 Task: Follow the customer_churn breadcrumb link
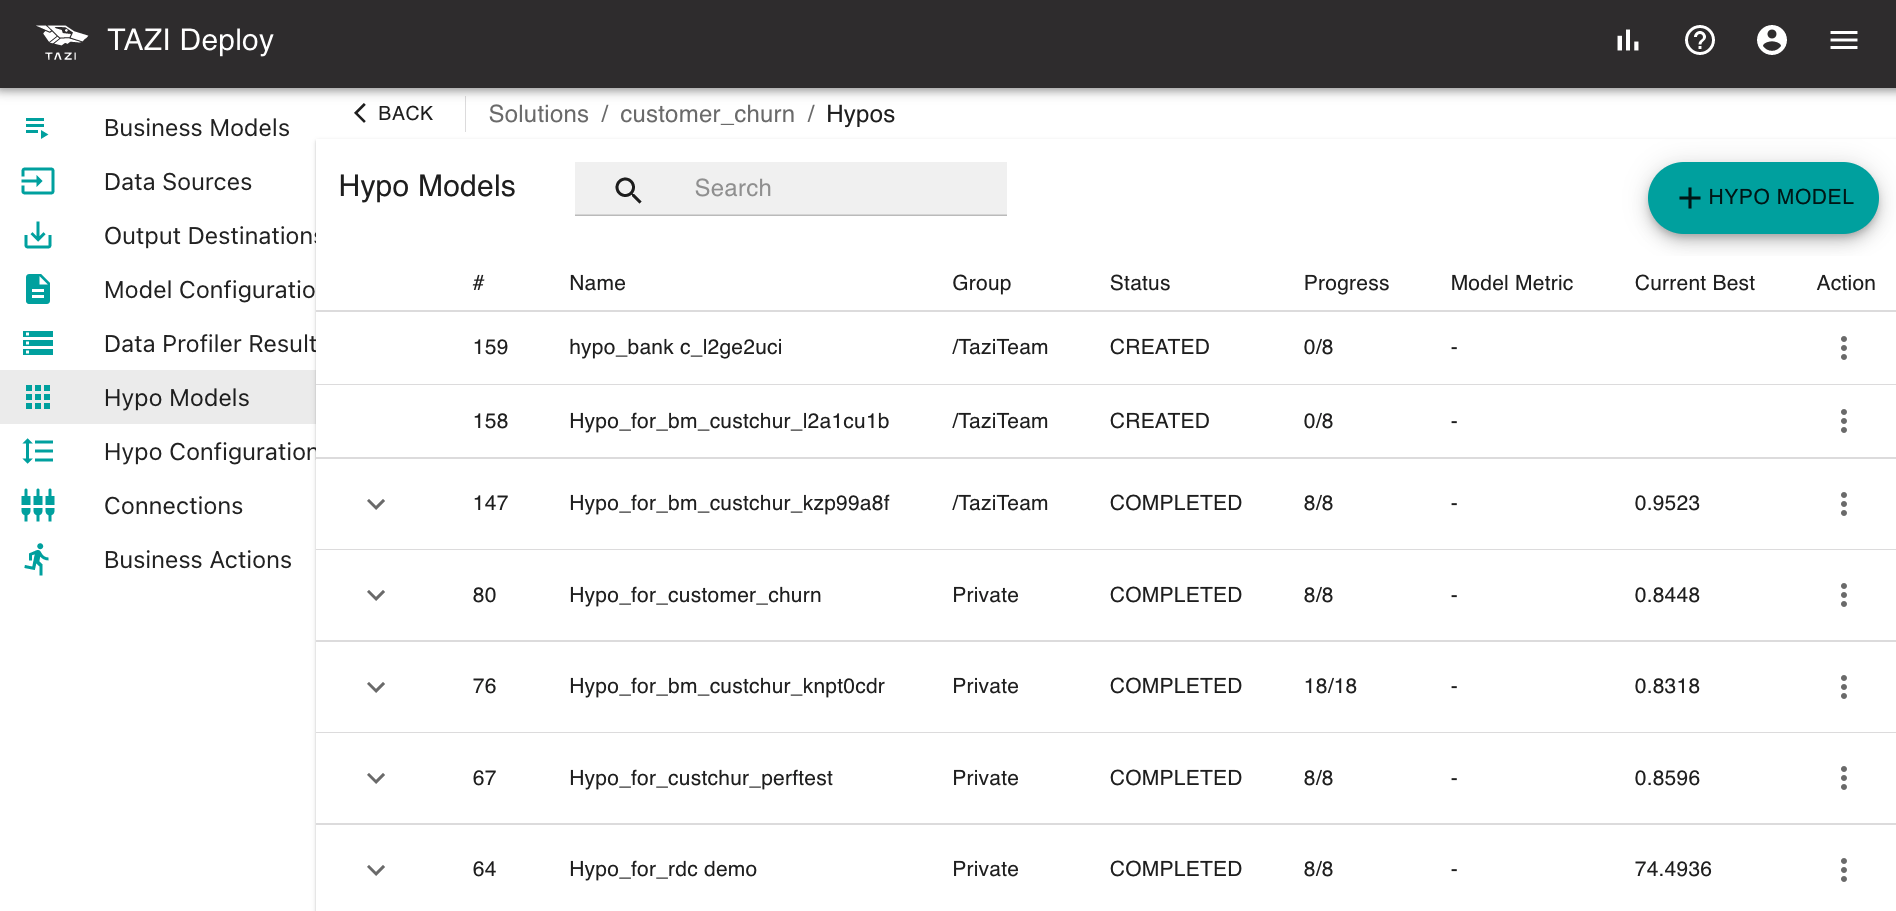coord(707,114)
